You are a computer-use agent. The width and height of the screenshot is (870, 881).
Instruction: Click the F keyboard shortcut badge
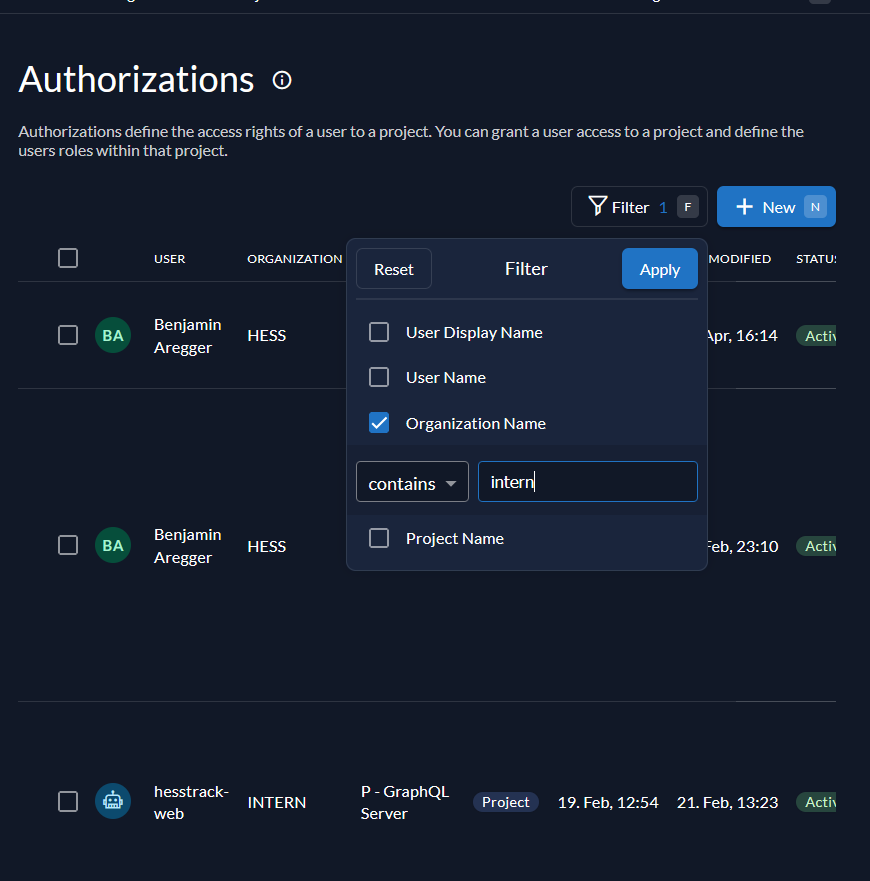point(687,207)
